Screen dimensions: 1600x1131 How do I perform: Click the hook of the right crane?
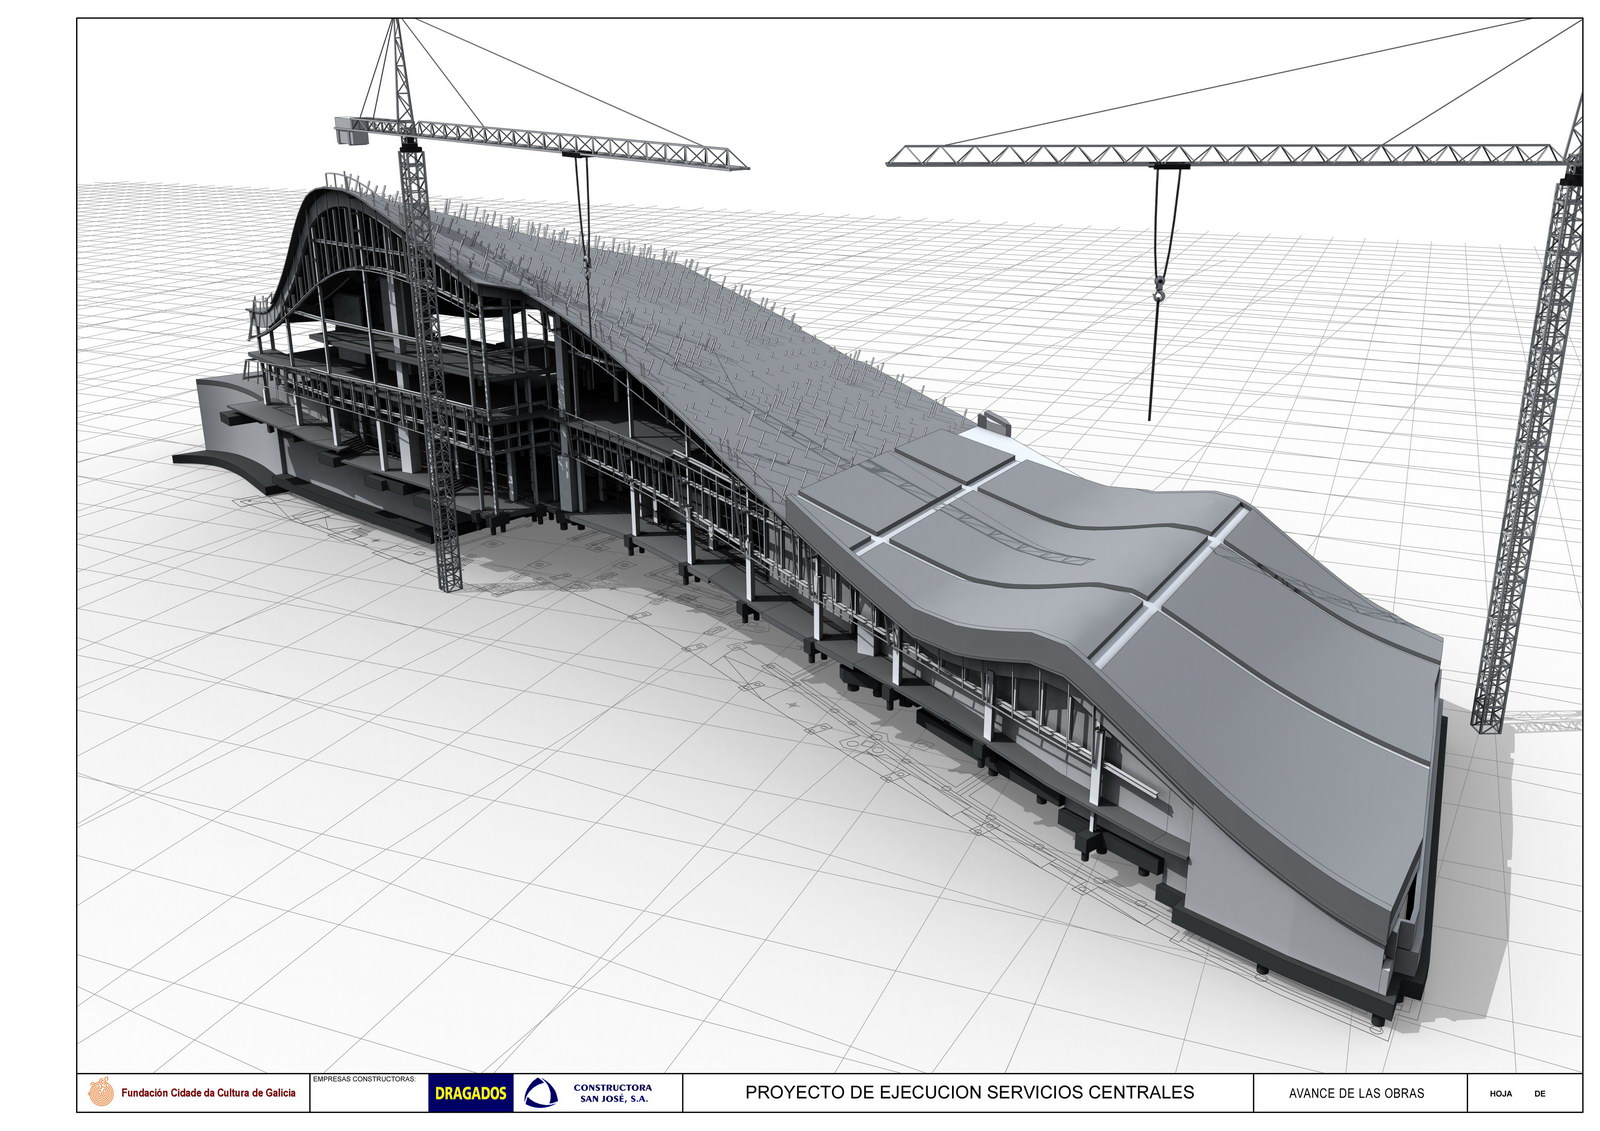tap(1159, 293)
